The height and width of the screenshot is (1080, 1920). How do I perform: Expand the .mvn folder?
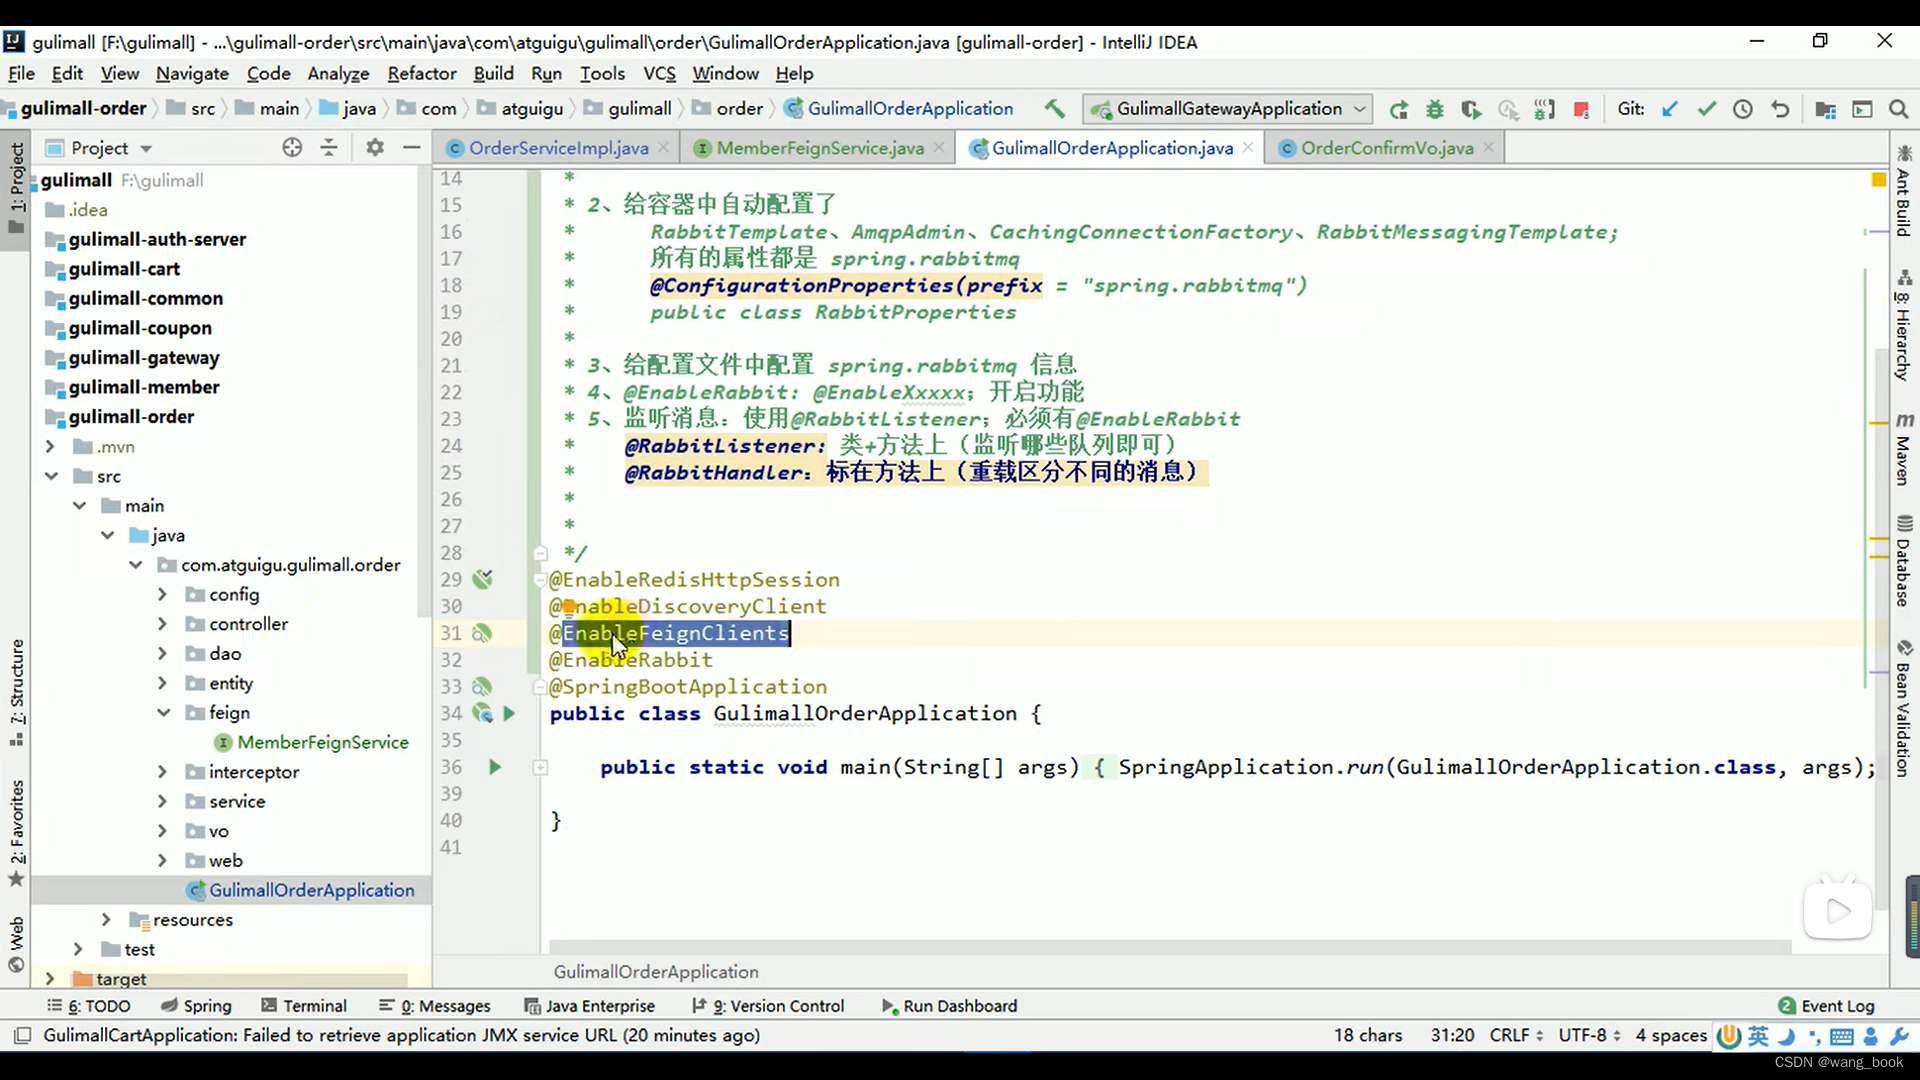[50, 446]
